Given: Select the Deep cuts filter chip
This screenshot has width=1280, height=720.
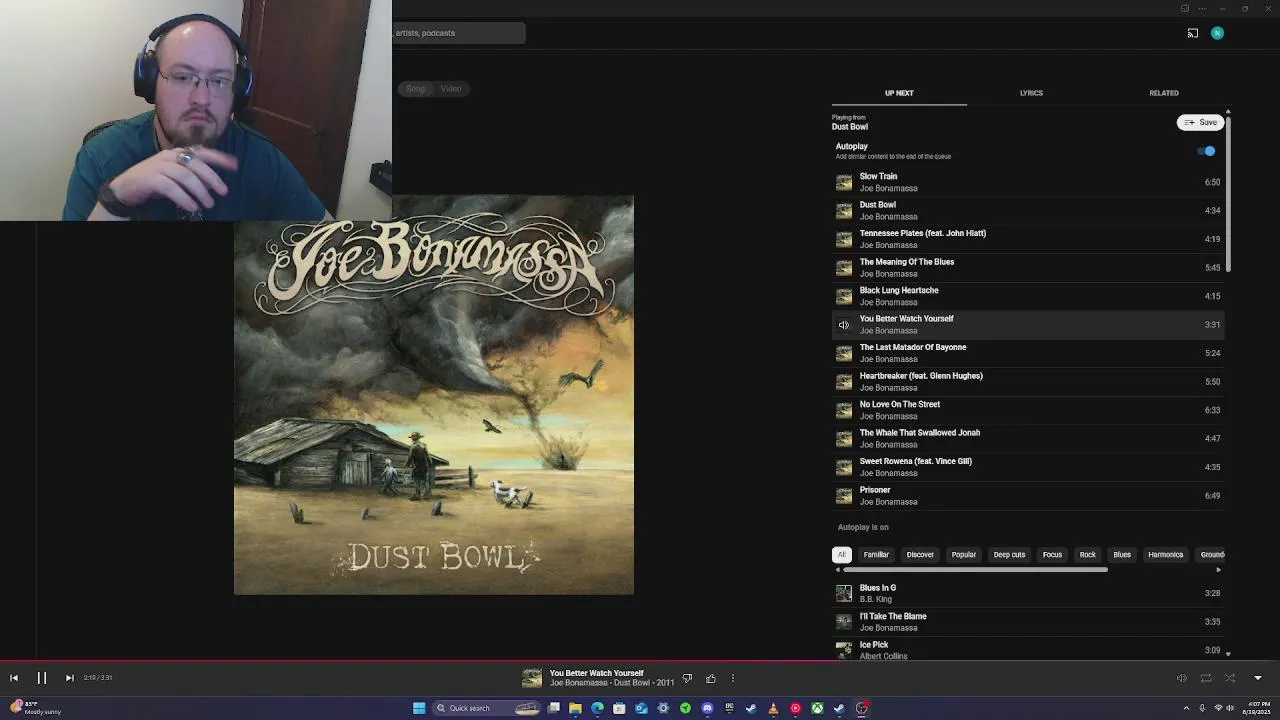Looking at the screenshot, I should click(x=1009, y=555).
